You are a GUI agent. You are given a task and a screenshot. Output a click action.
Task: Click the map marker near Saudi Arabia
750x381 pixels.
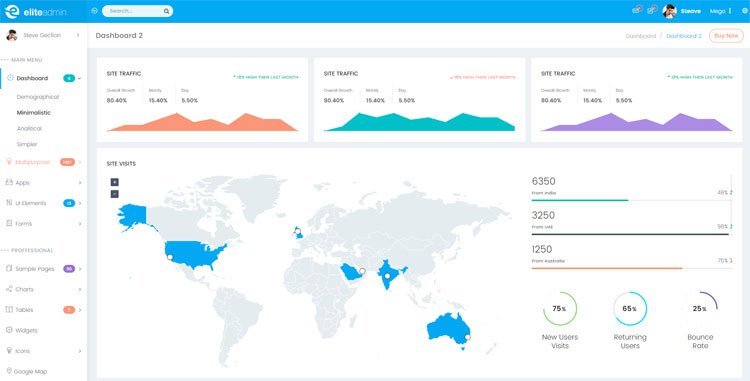[x=362, y=271]
